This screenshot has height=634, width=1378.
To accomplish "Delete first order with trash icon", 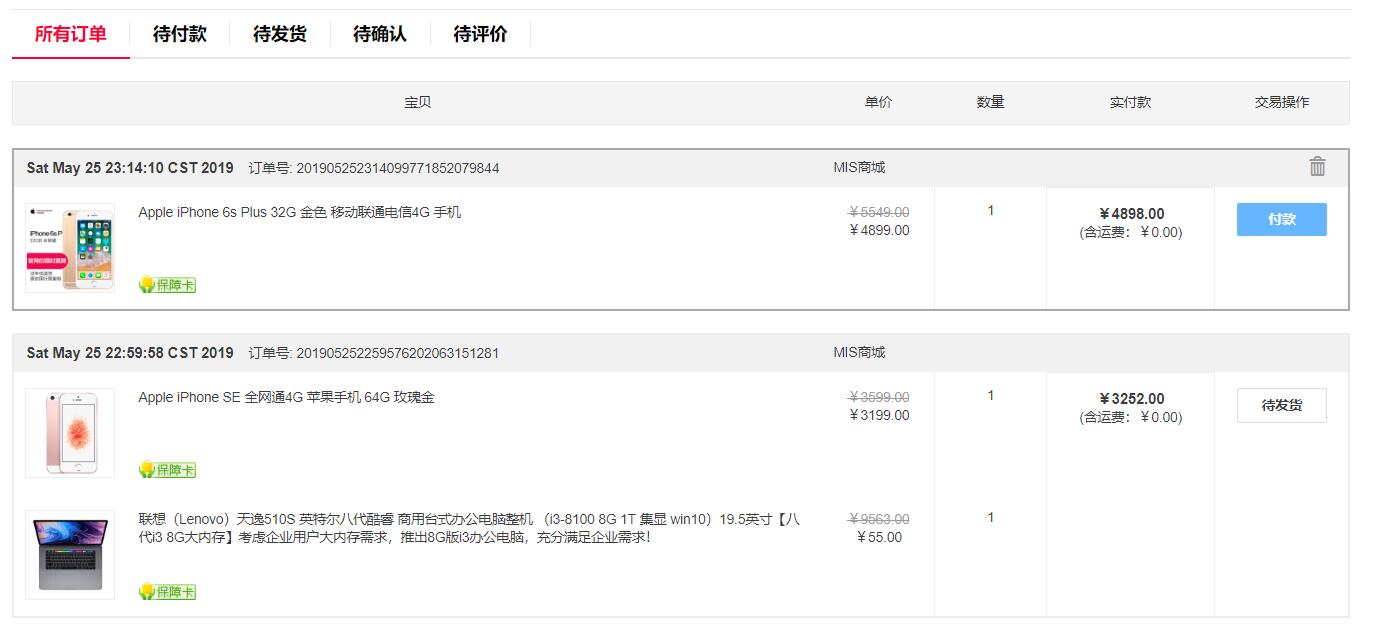I will point(1317,167).
